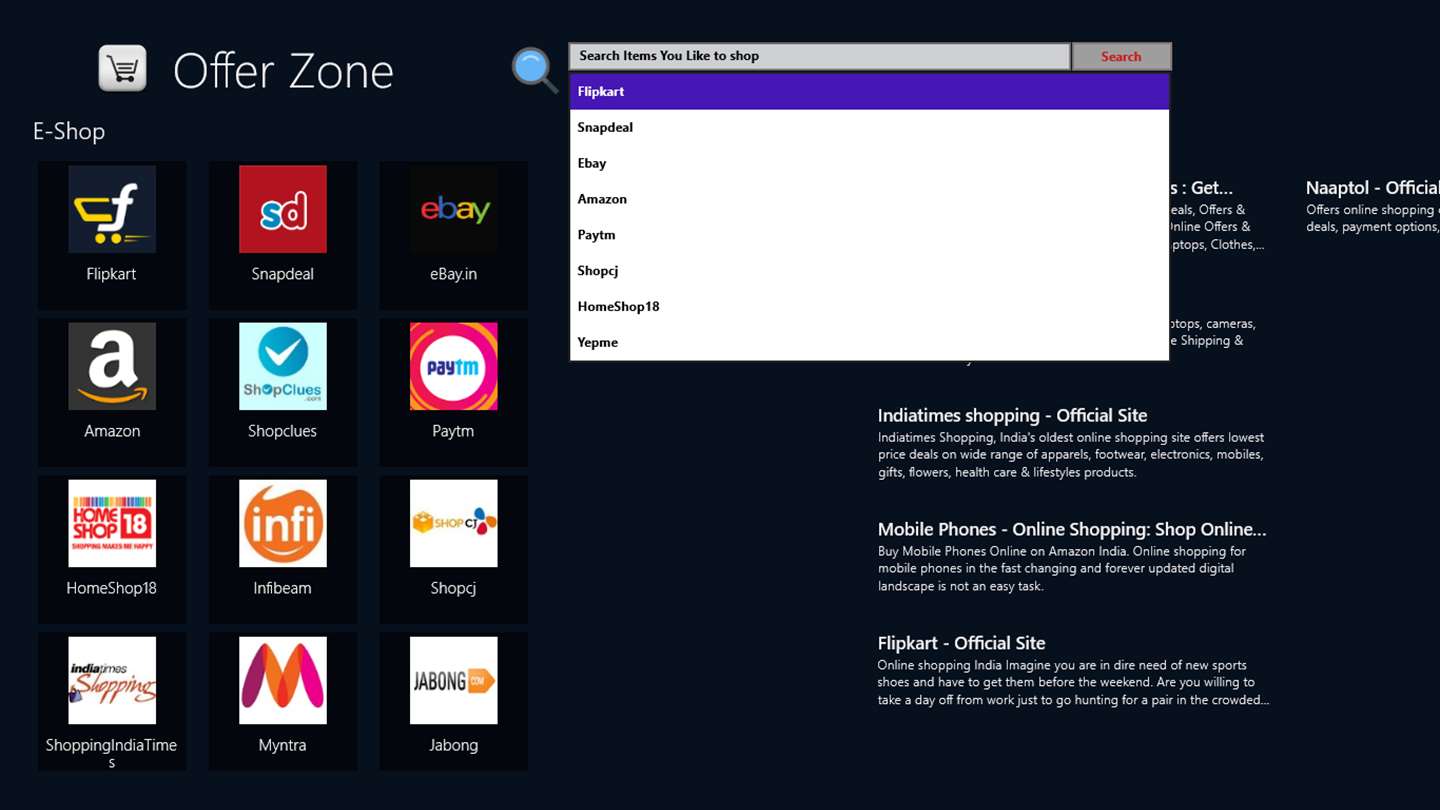Open the Flipkart shop tile
Screen dimensions: 1440x810
point(112,235)
